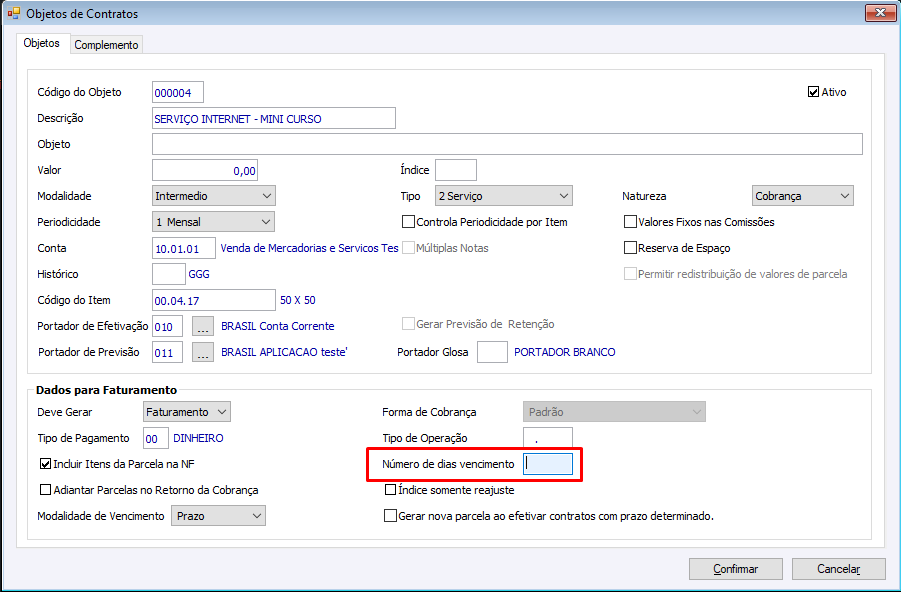
Task: Click the Objetos de Contratos title bar icon
Action: coord(14,13)
